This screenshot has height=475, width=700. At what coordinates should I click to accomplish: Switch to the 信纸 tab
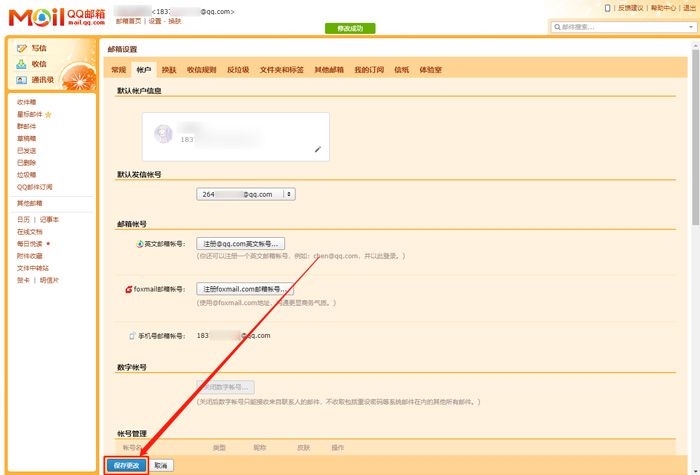(402, 70)
